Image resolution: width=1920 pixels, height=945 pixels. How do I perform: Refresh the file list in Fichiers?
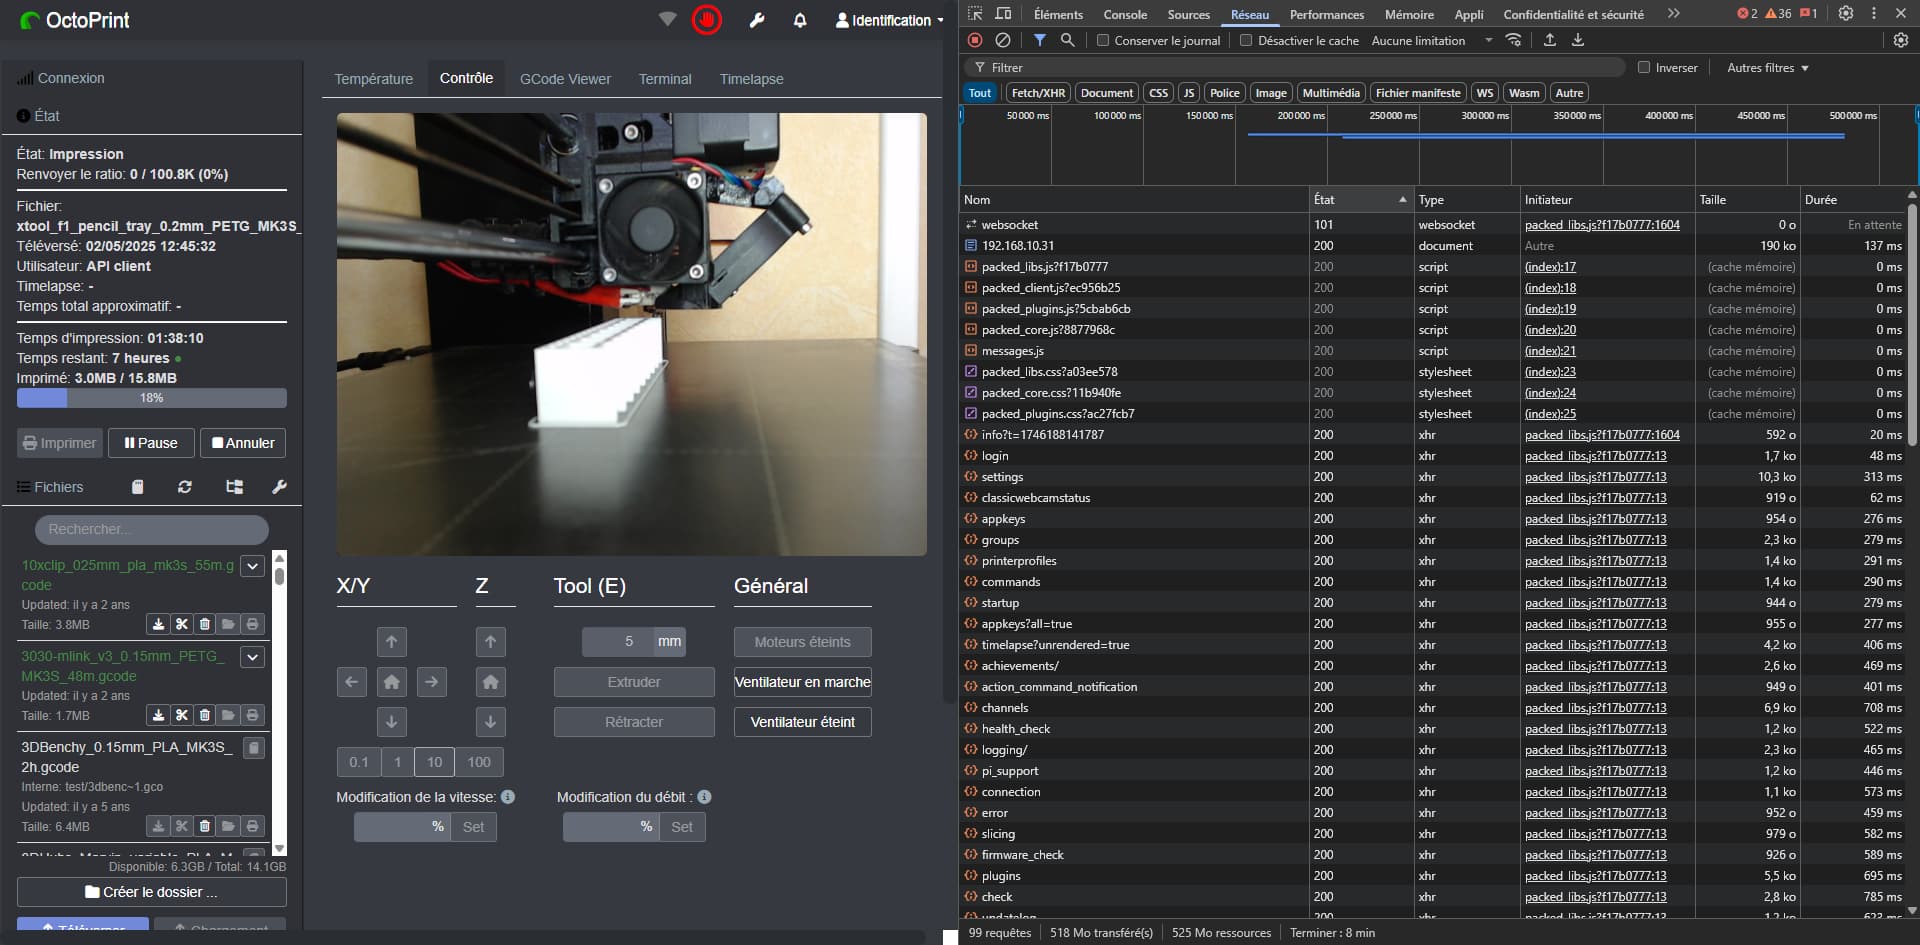185,487
